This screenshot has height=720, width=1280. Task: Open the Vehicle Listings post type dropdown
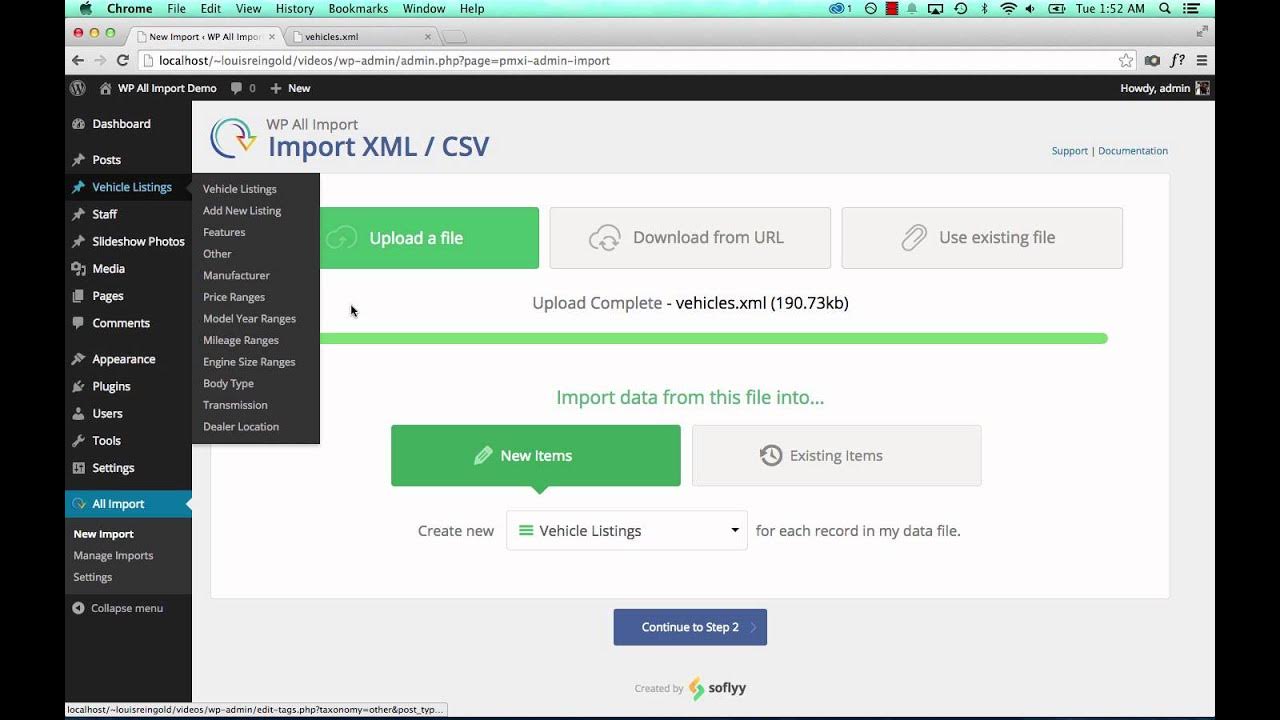click(627, 531)
